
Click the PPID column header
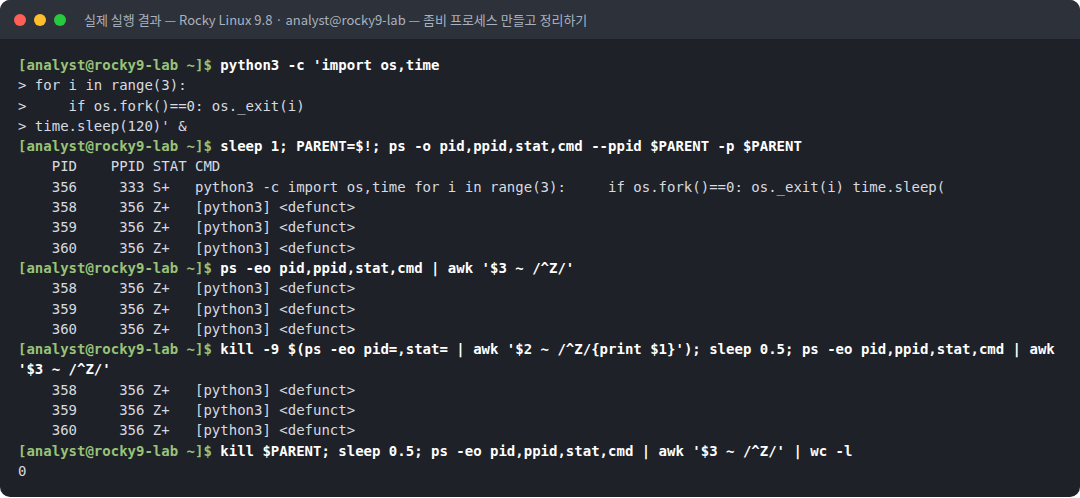pos(127,167)
